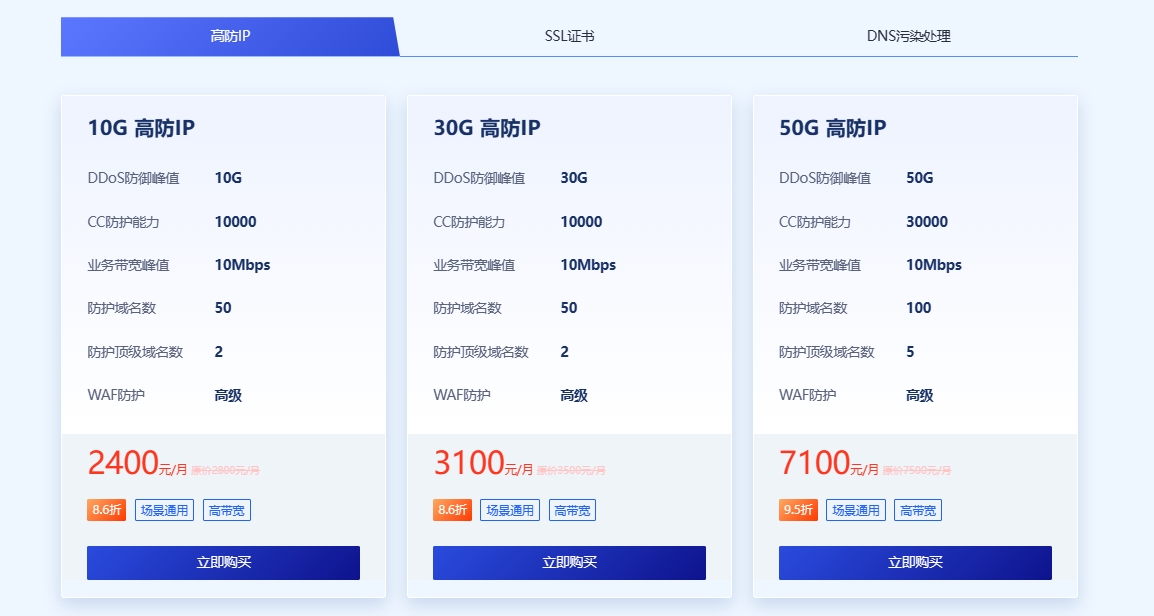Image resolution: width=1154 pixels, height=616 pixels.
Task: Select the DNS污染处理 tab
Action: click(908, 36)
